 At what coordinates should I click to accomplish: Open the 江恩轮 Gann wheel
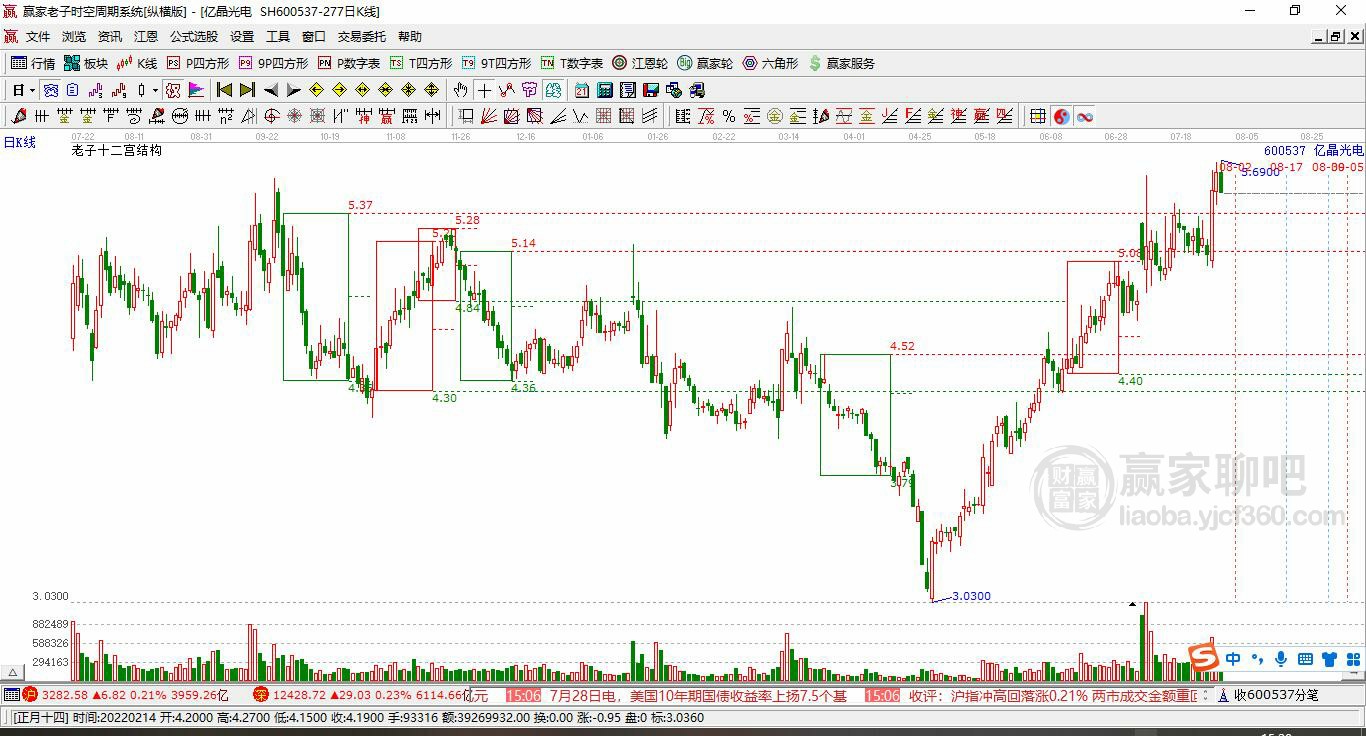tap(640, 63)
